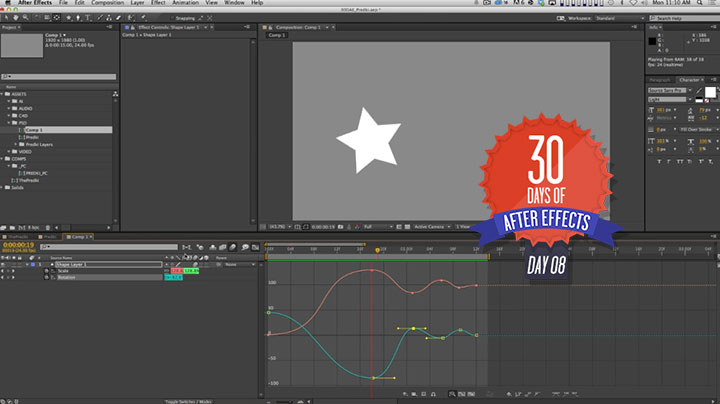Select the Hand tool
Image resolution: width=720 pixels, height=404 pixels.
16,17
